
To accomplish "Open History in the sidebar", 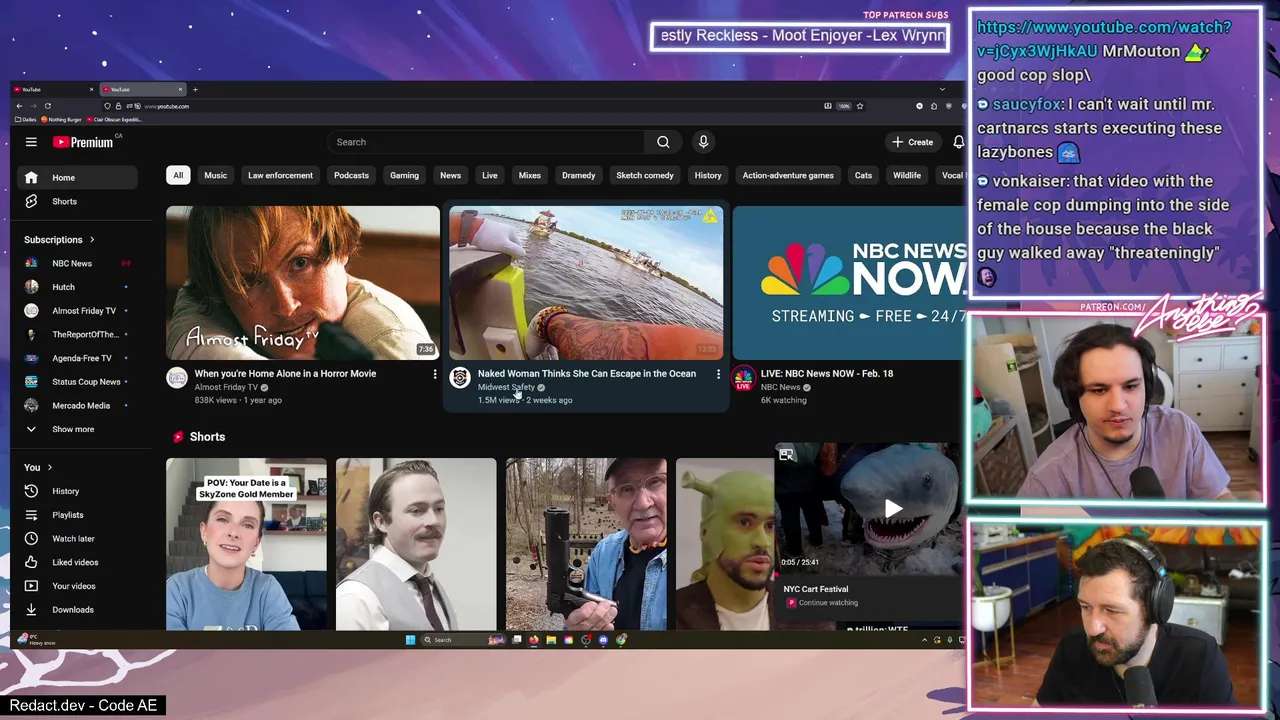I will coord(77,491).
